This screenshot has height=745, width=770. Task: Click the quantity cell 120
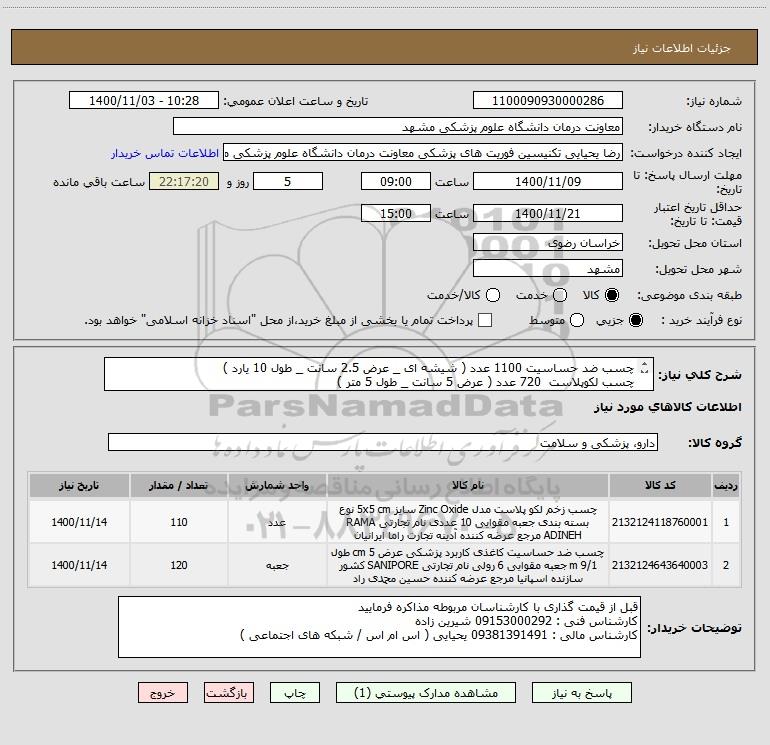tap(179, 565)
